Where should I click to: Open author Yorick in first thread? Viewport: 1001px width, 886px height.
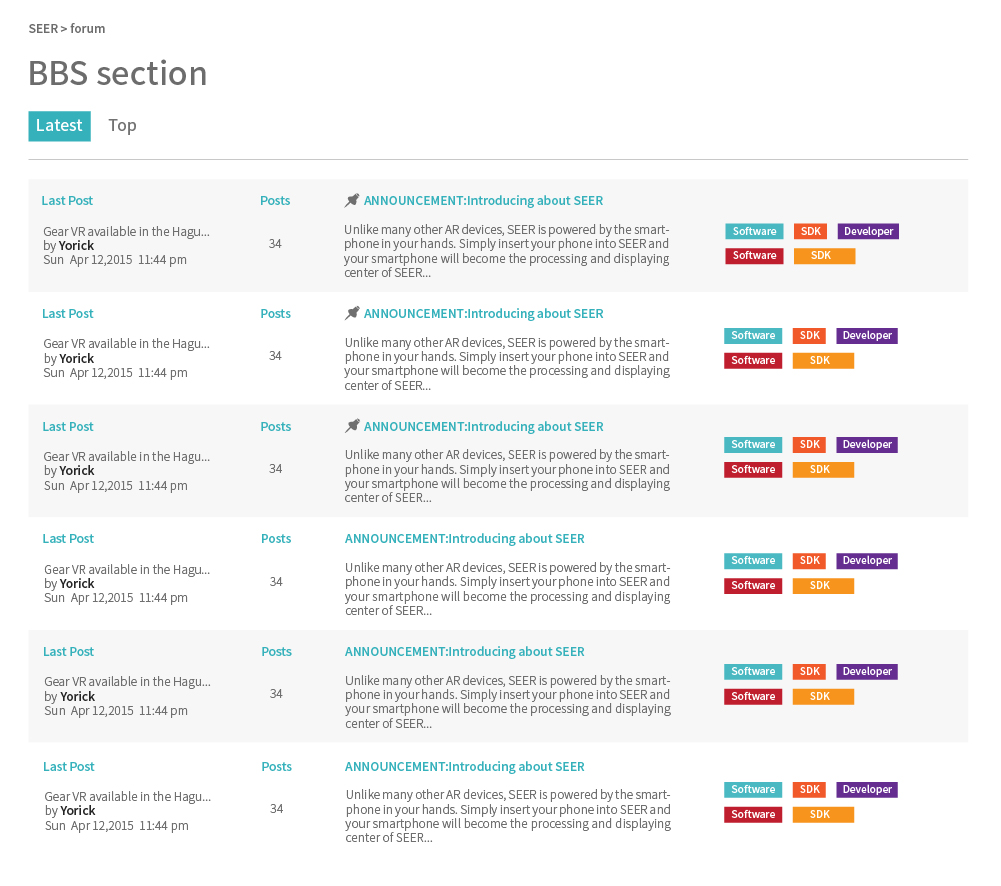click(x=77, y=246)
